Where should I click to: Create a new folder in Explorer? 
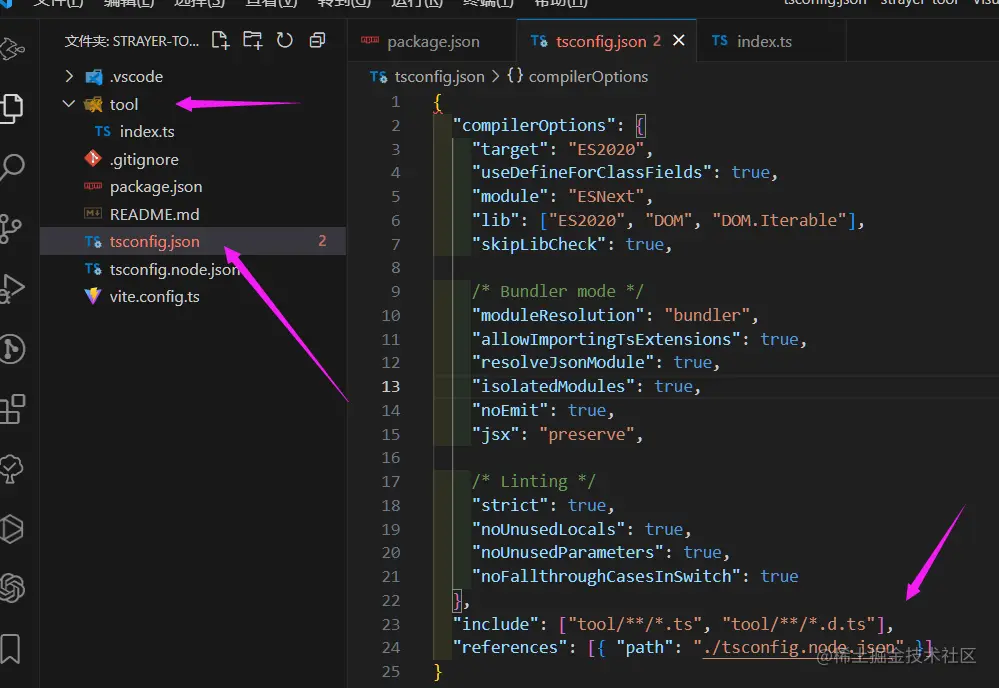[x=253, y=41]
